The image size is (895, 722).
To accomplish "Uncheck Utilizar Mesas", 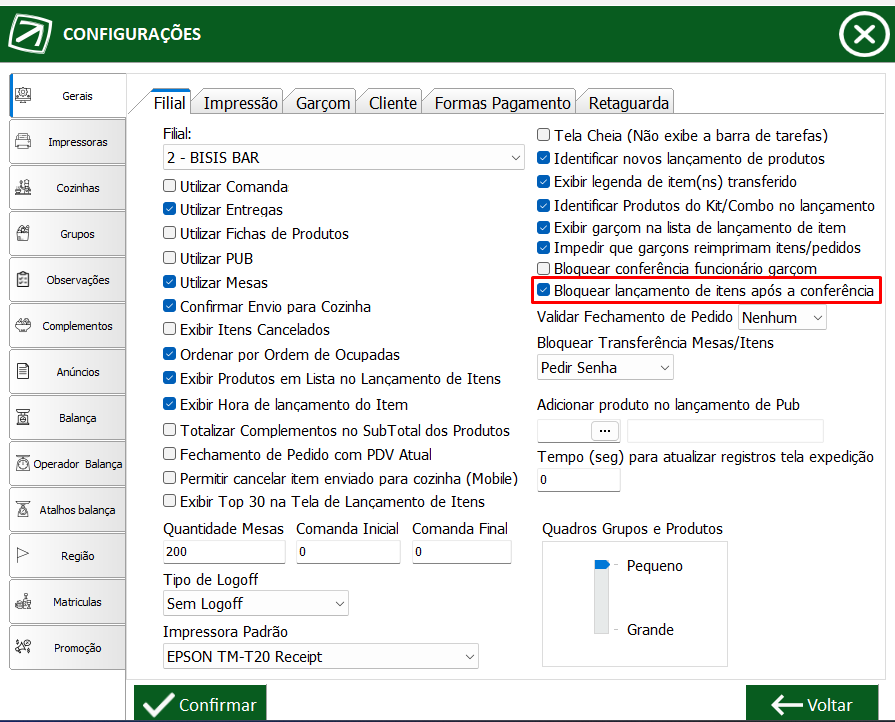I will click(x=170, y=282).
